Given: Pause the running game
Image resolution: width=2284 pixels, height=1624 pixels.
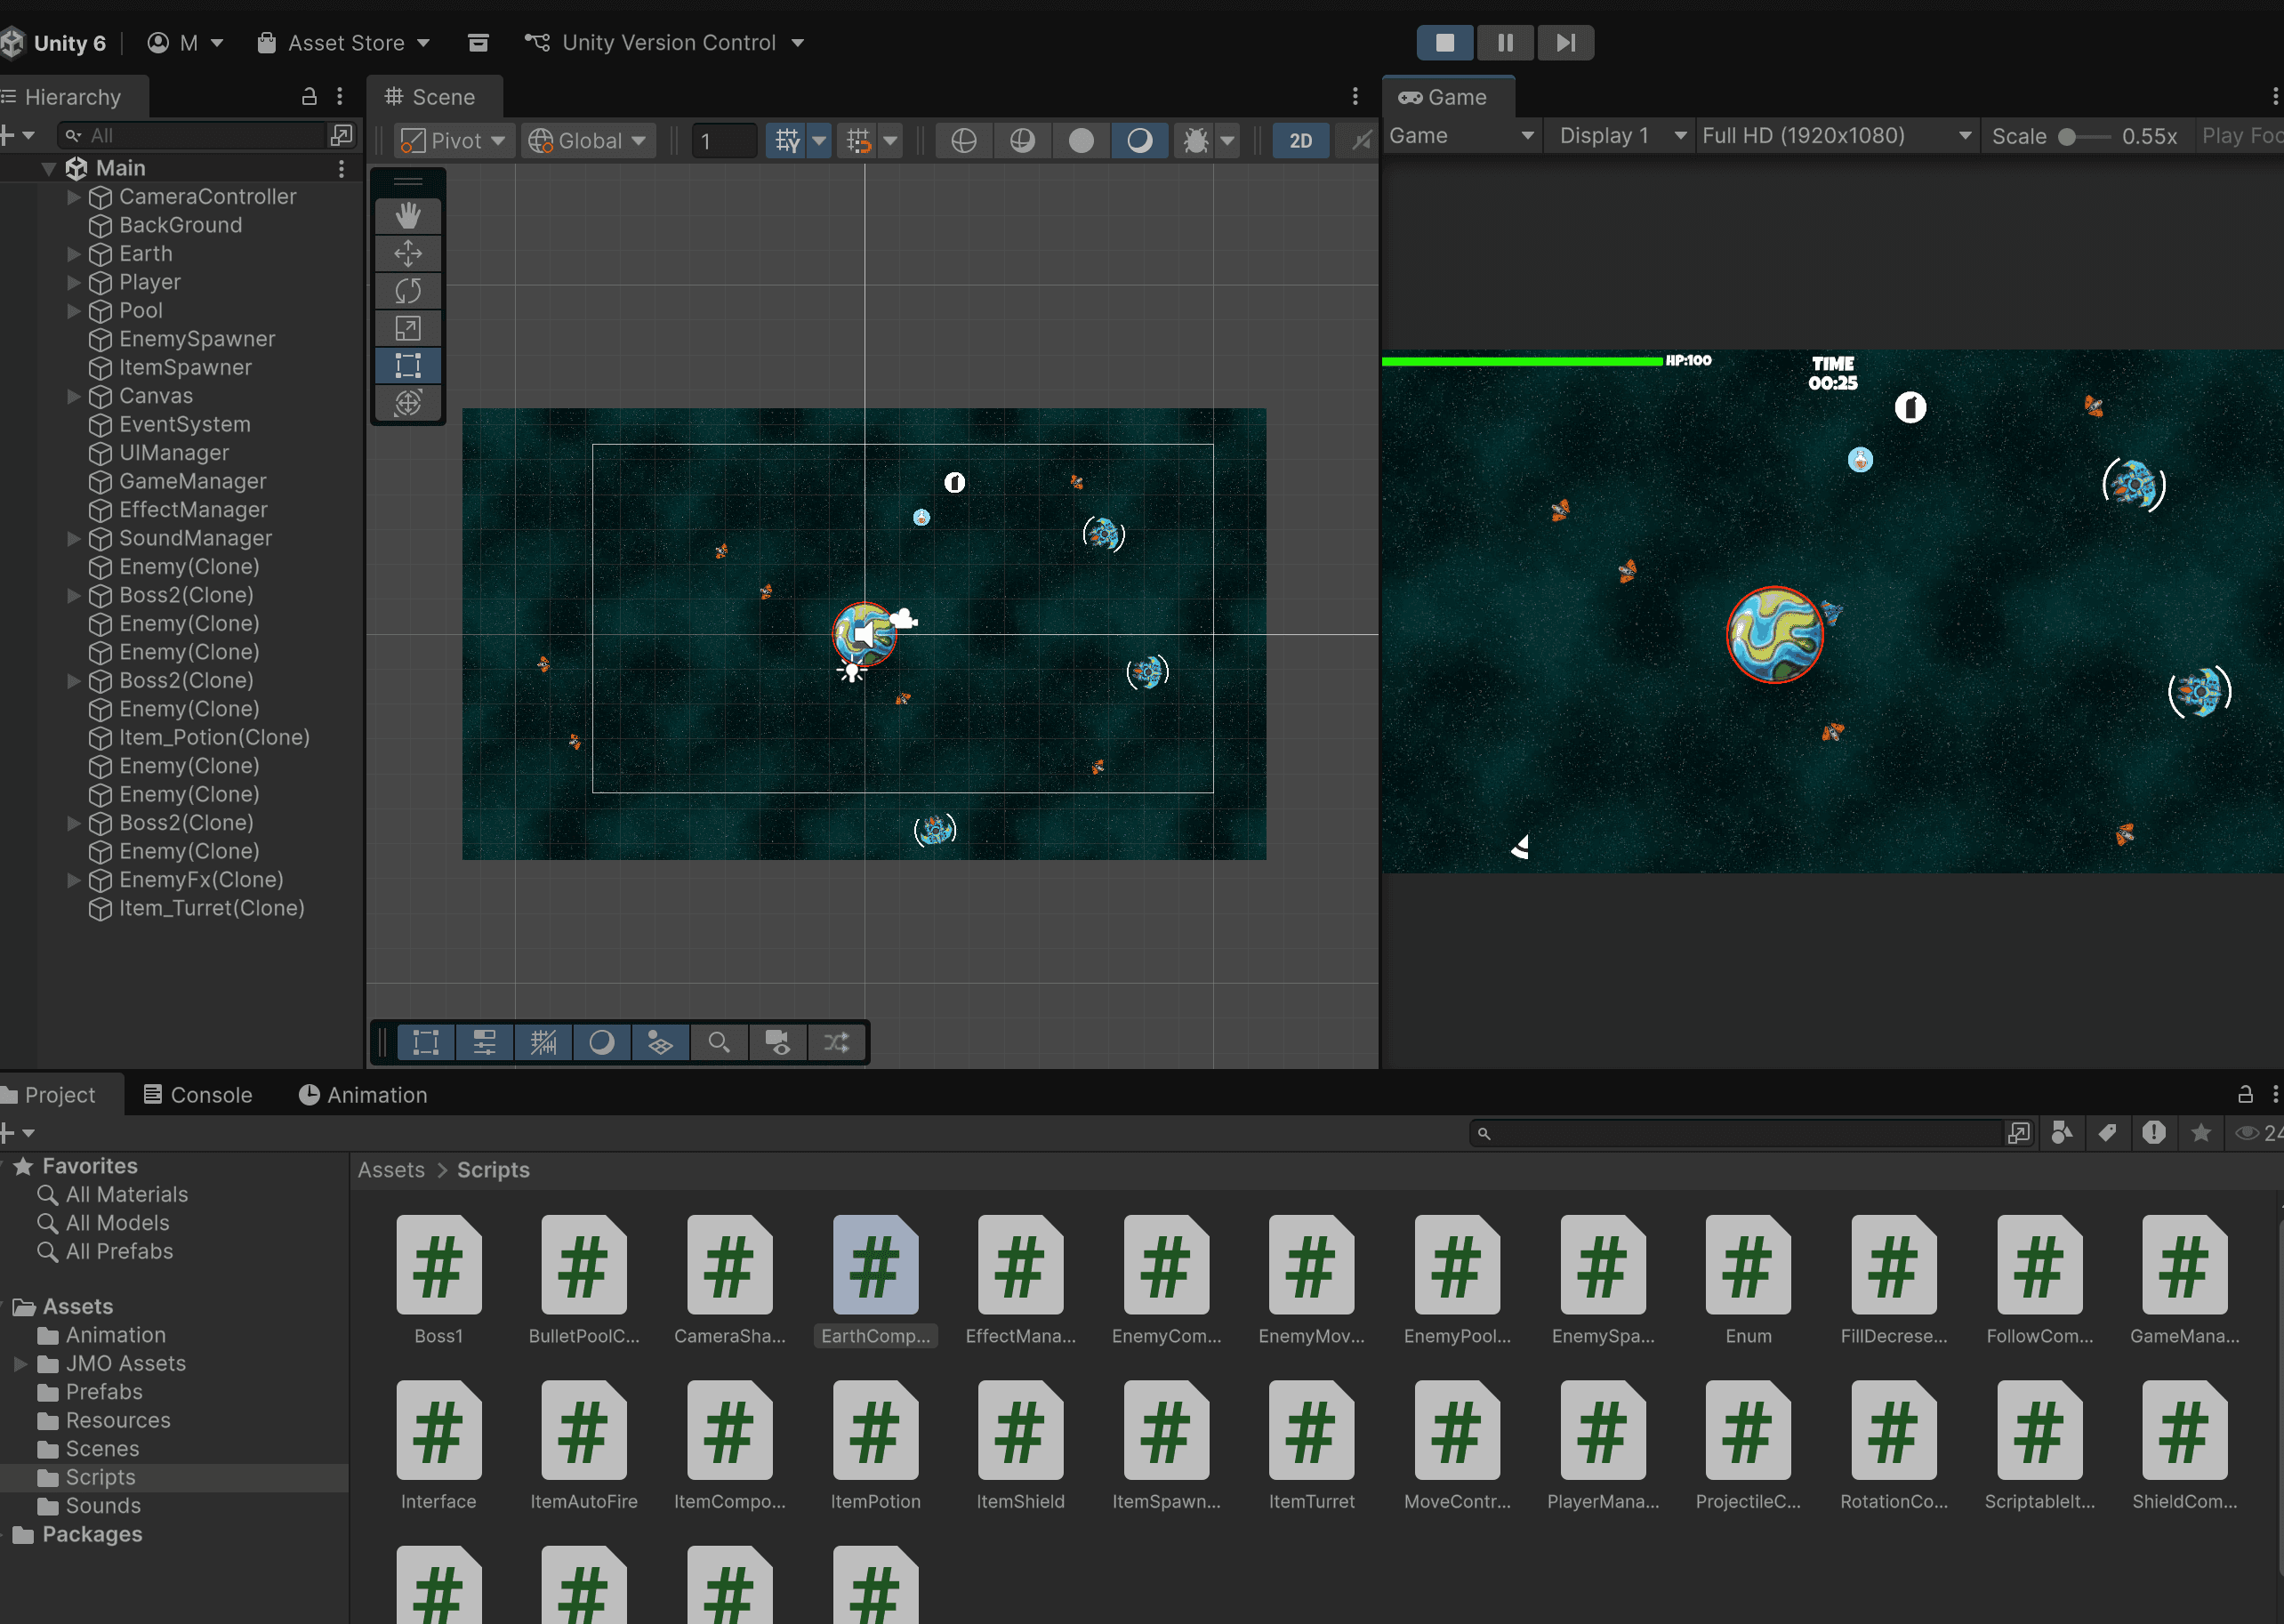Looking at the screenshot, I should 1505,42.
